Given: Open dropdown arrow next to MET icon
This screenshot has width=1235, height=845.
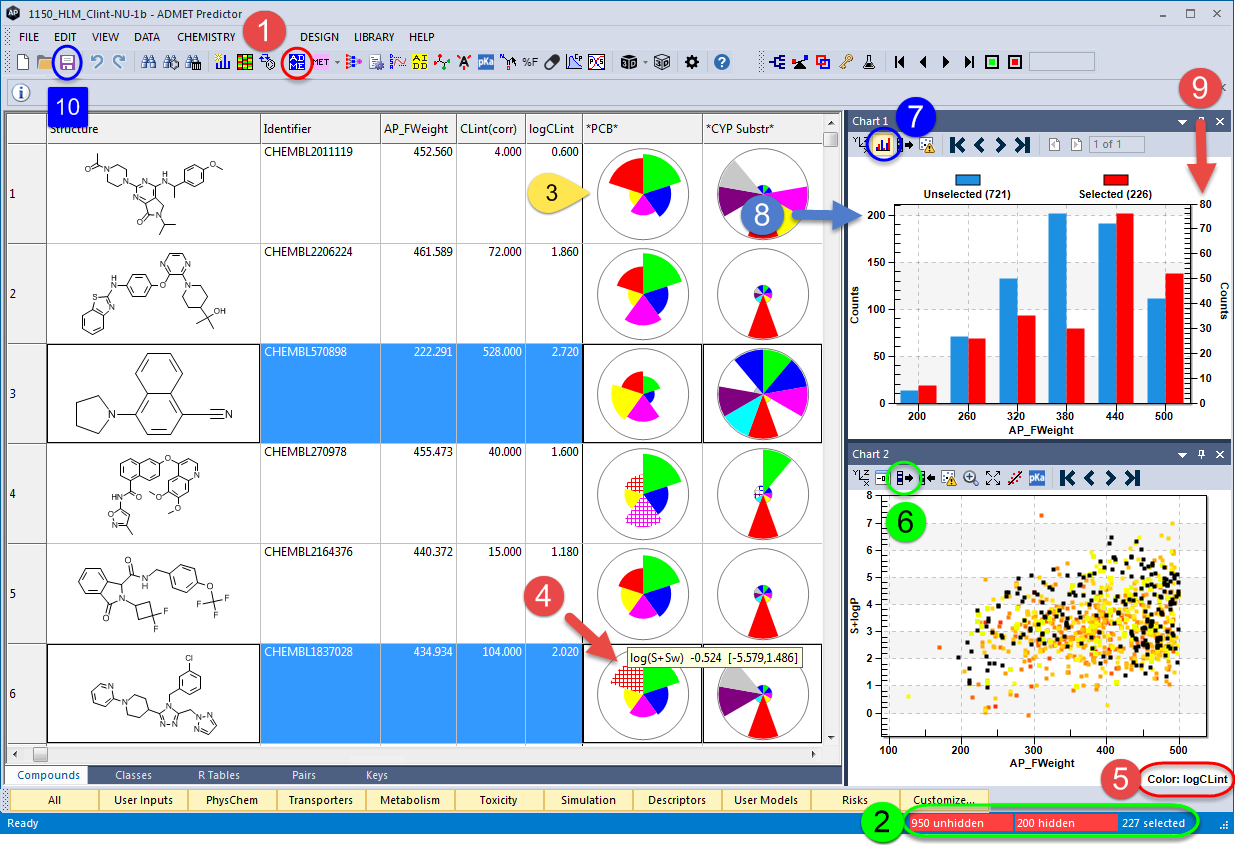Looking at the screenshot, I should pos(337,62).
